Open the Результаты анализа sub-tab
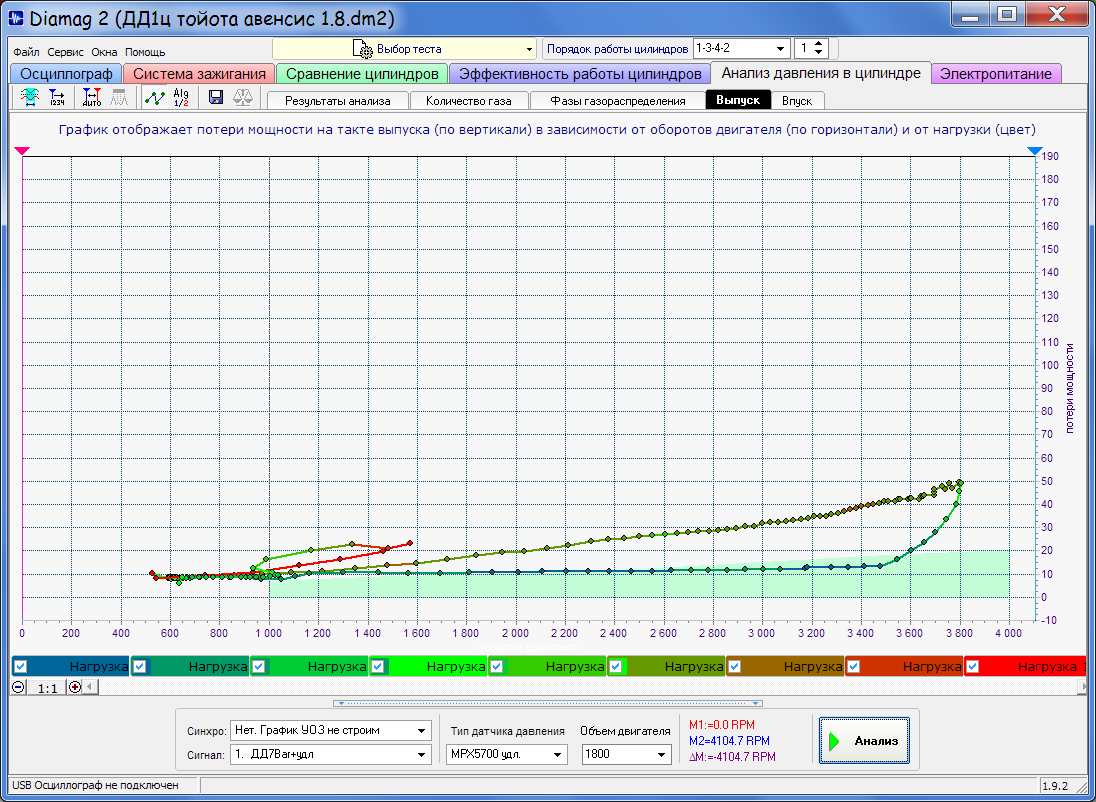1096x802 pixels. click(337, 101)
